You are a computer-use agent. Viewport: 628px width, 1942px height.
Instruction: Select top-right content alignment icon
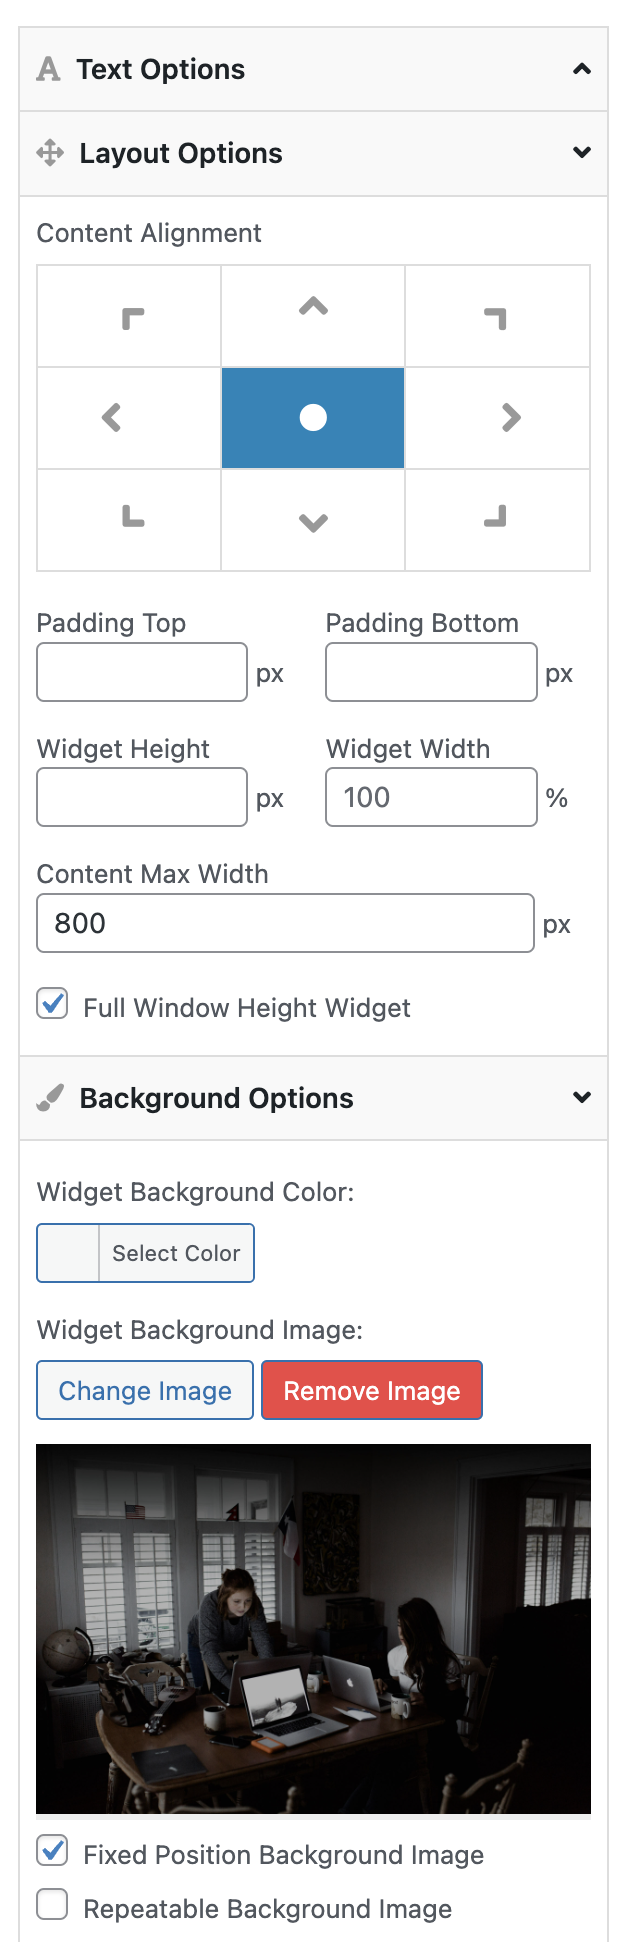point(497,317)
